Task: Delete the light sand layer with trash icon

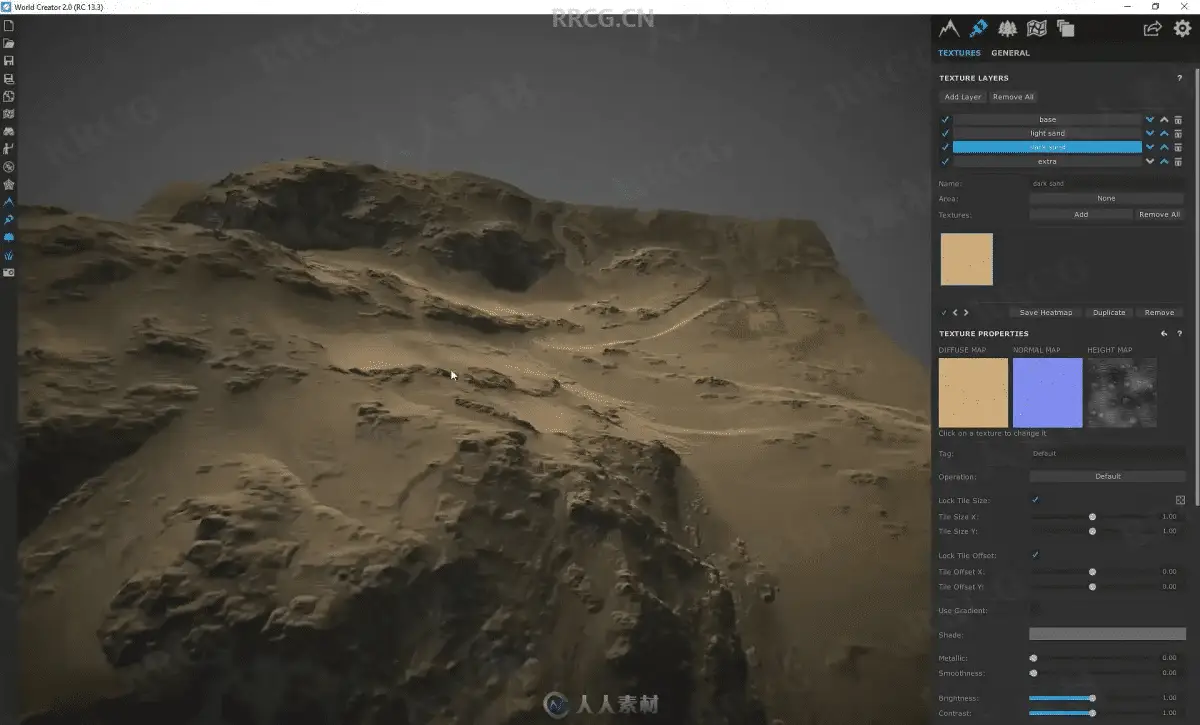Action: [1178, 133]
